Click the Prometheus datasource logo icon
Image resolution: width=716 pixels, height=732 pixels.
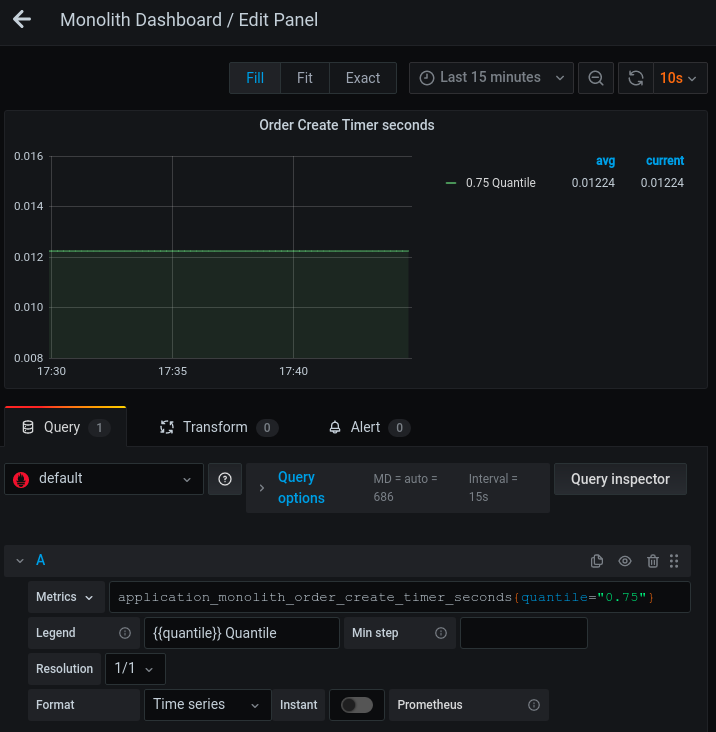[x=21, y=479]
